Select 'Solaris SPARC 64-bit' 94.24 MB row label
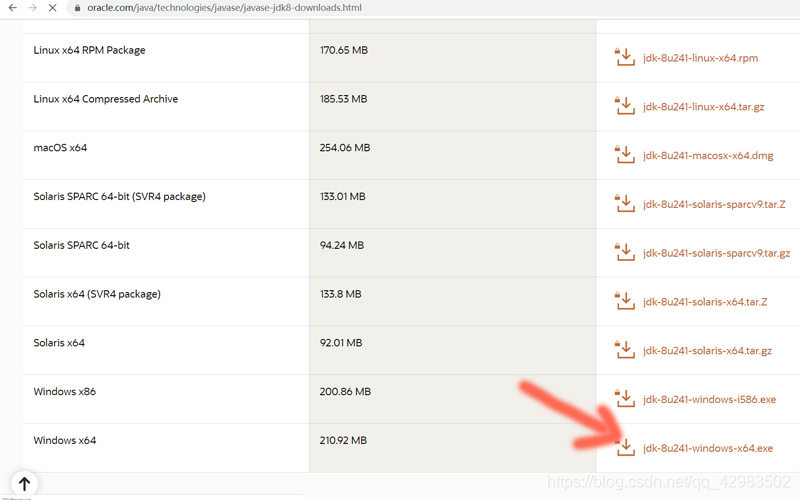Viewport: 800px width, 500px height. click(82, 245)
